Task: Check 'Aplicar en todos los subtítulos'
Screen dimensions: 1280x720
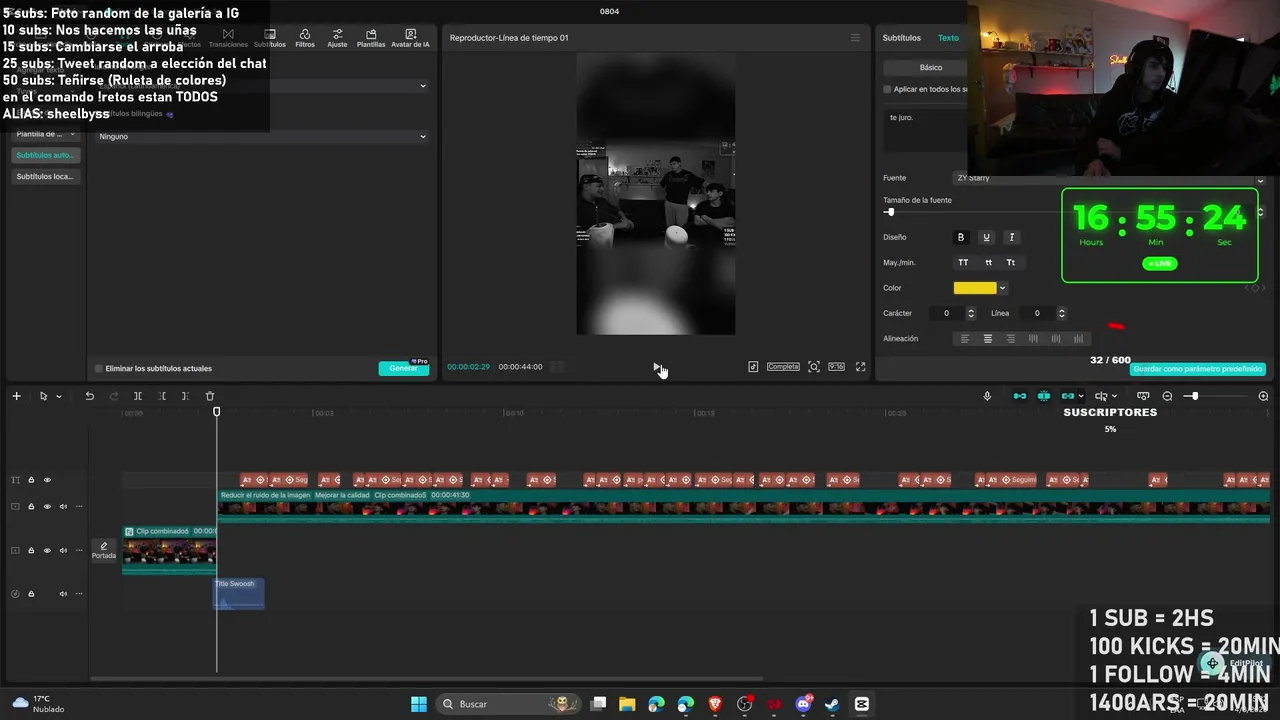Action: pyautogui.click(x=887, y=89)
